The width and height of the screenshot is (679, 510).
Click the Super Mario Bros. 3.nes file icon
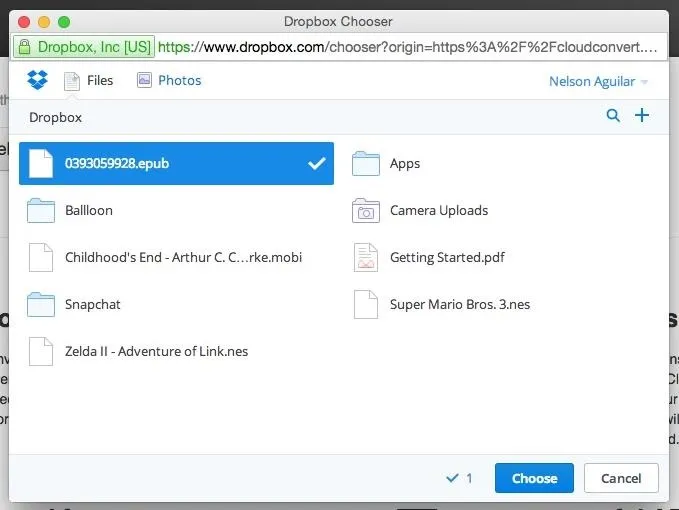pyautogui.click(x=366, y=304)
